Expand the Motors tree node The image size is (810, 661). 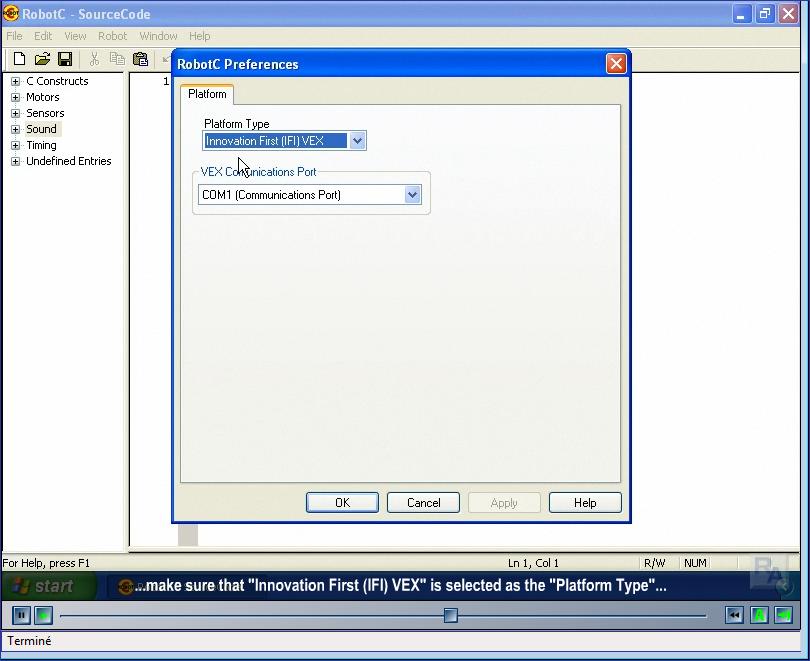pyautogui.click(x=15, y=97)
